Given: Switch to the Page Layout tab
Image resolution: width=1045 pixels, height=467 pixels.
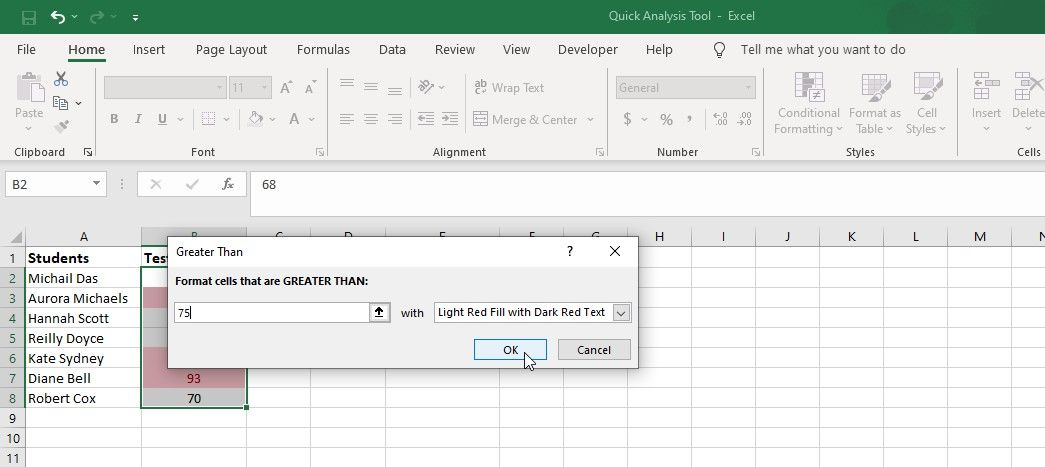Looking at the screenshot, I should [x=231, y=50].
